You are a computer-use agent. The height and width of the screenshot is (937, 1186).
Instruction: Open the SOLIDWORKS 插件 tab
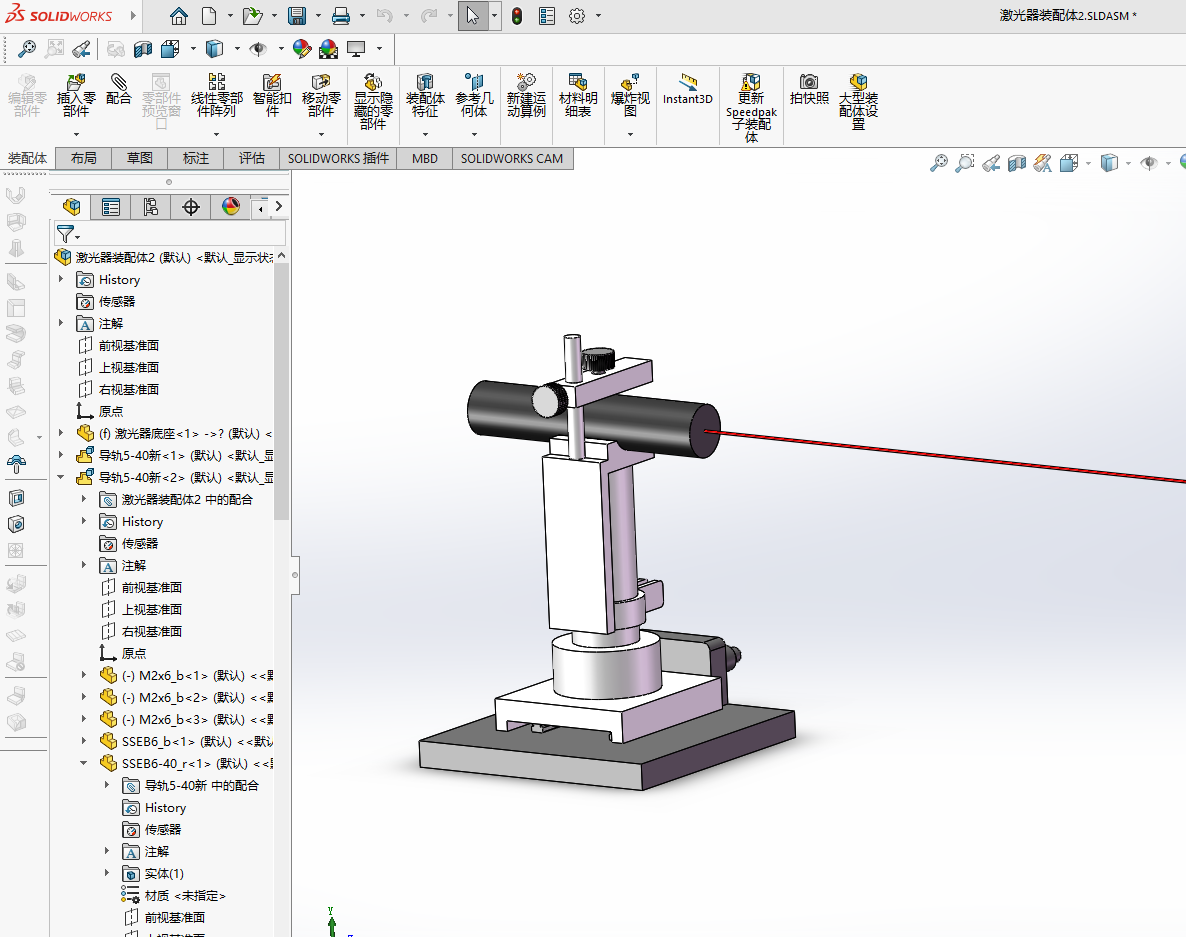pos(338,158)
